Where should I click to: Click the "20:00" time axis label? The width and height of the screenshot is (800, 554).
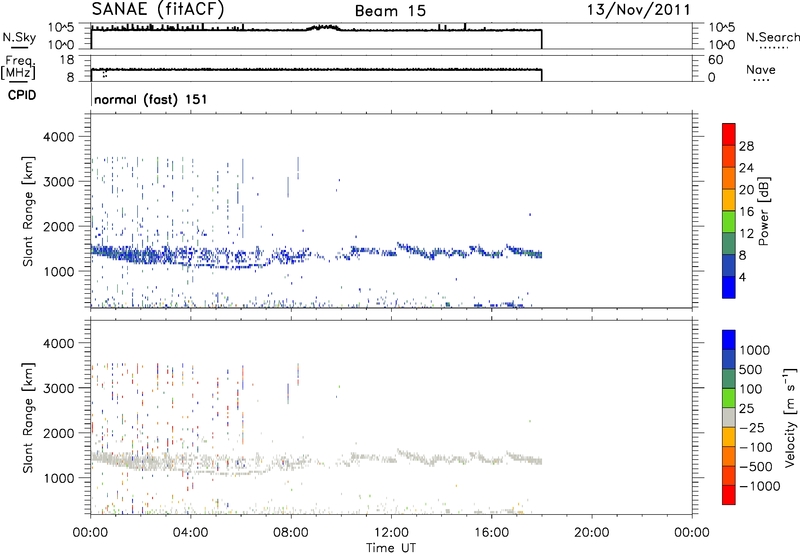pyautogui.click(x=591, y=533)
